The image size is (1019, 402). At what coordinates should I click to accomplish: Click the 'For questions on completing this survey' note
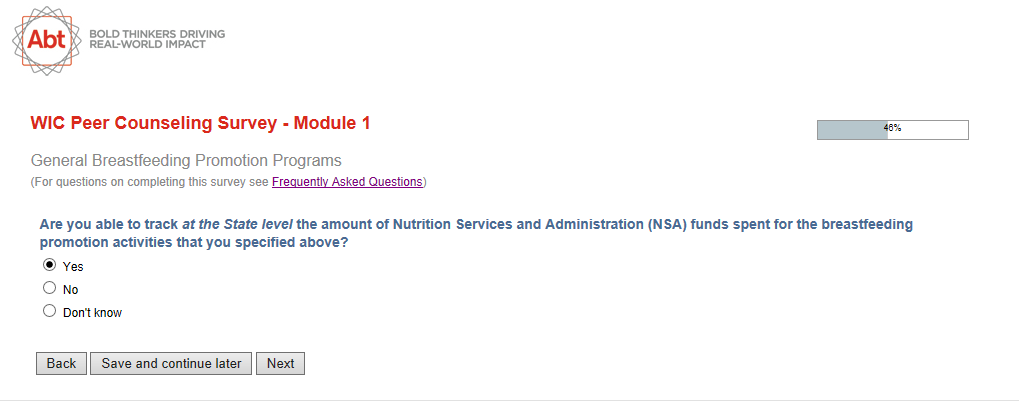(x=150, y=182)
